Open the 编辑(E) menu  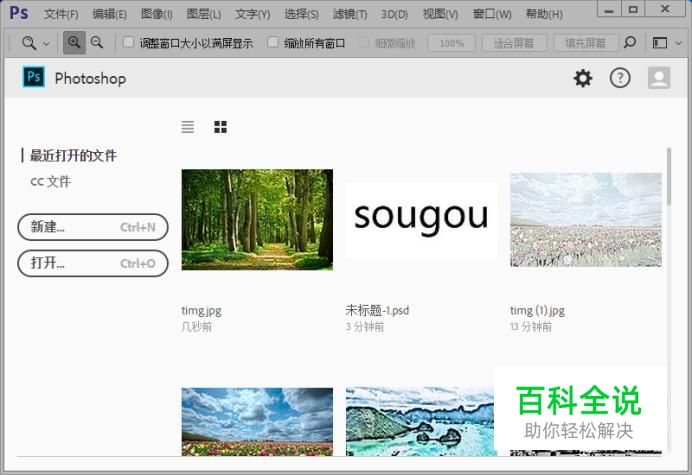coord(109,14)
